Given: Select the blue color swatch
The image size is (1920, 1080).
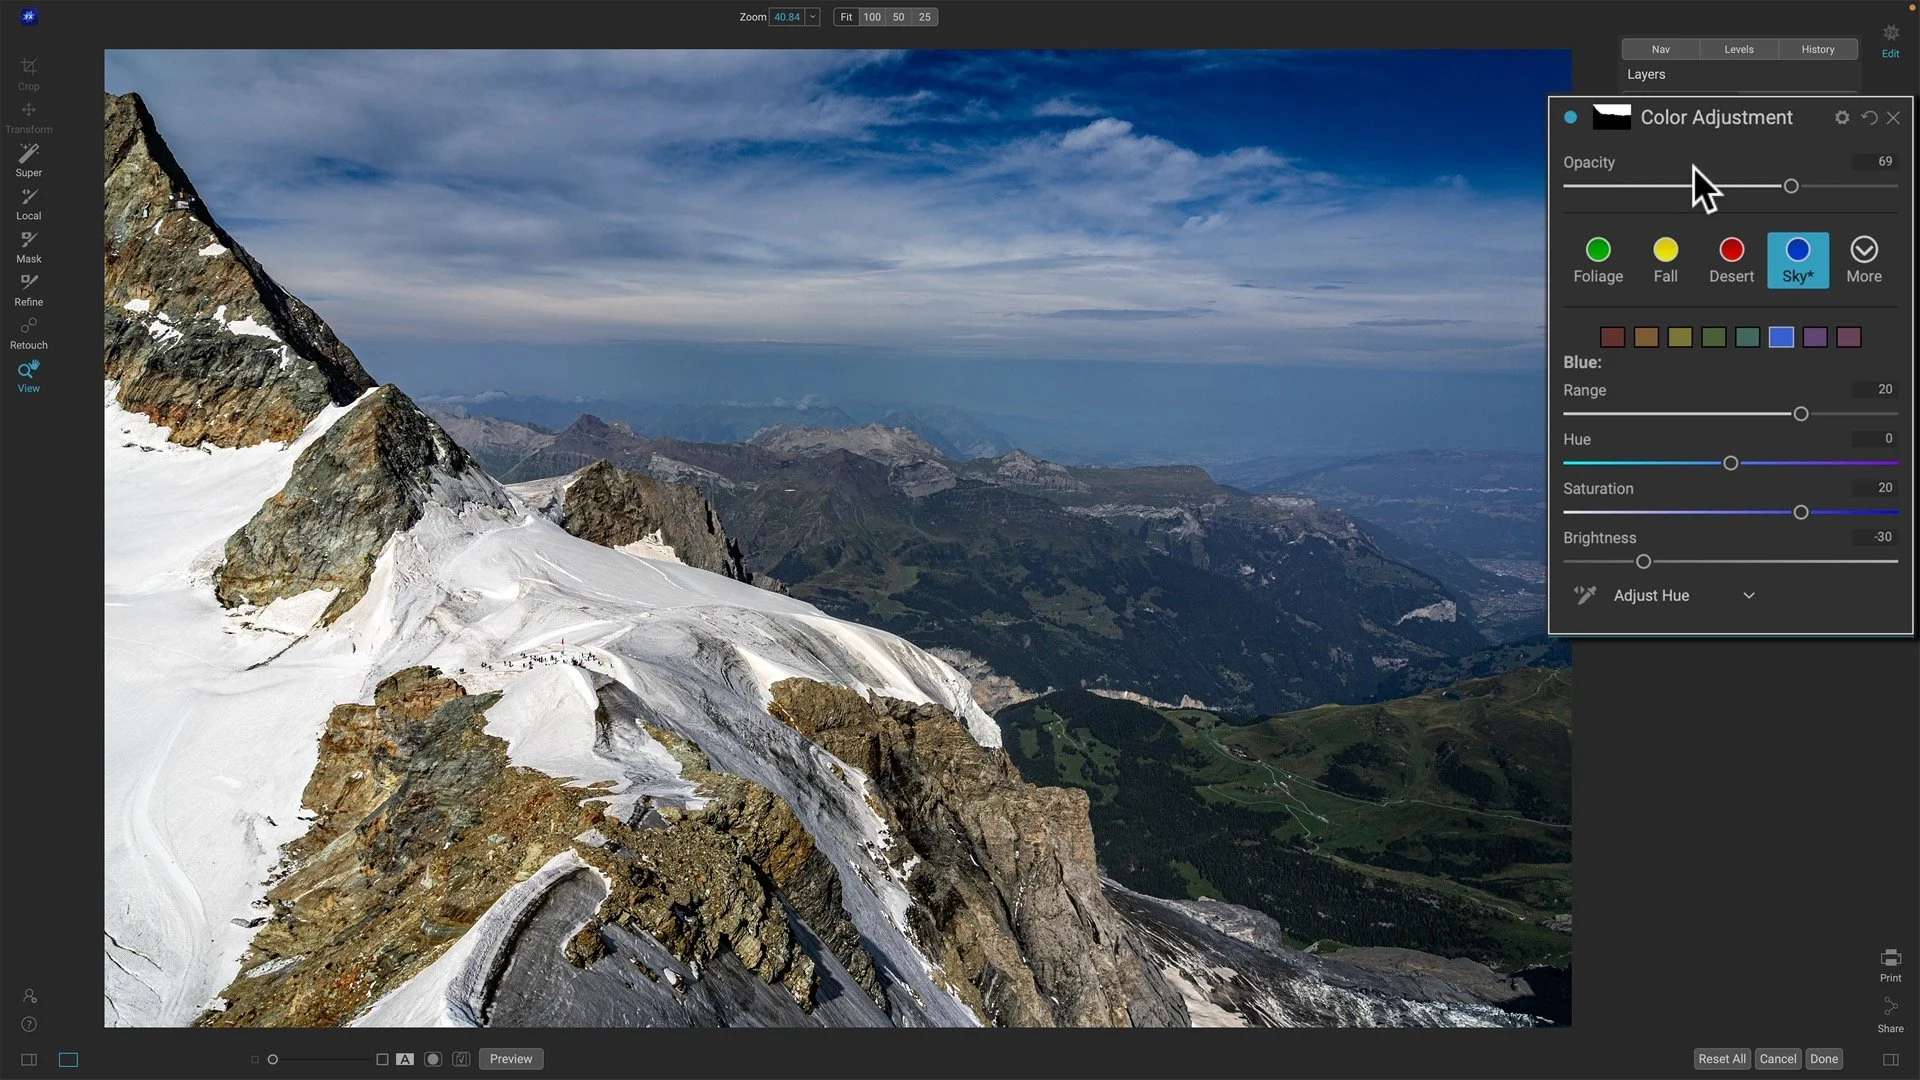Looking at the screenshot, I should click(1781, 337).
